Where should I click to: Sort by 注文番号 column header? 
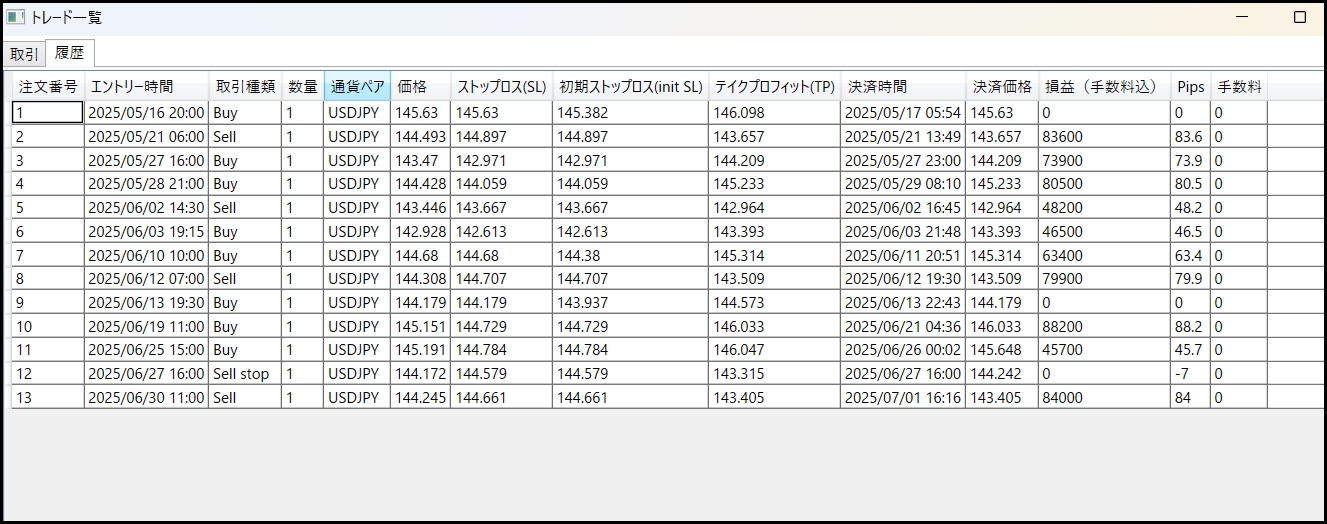(48, 87)
